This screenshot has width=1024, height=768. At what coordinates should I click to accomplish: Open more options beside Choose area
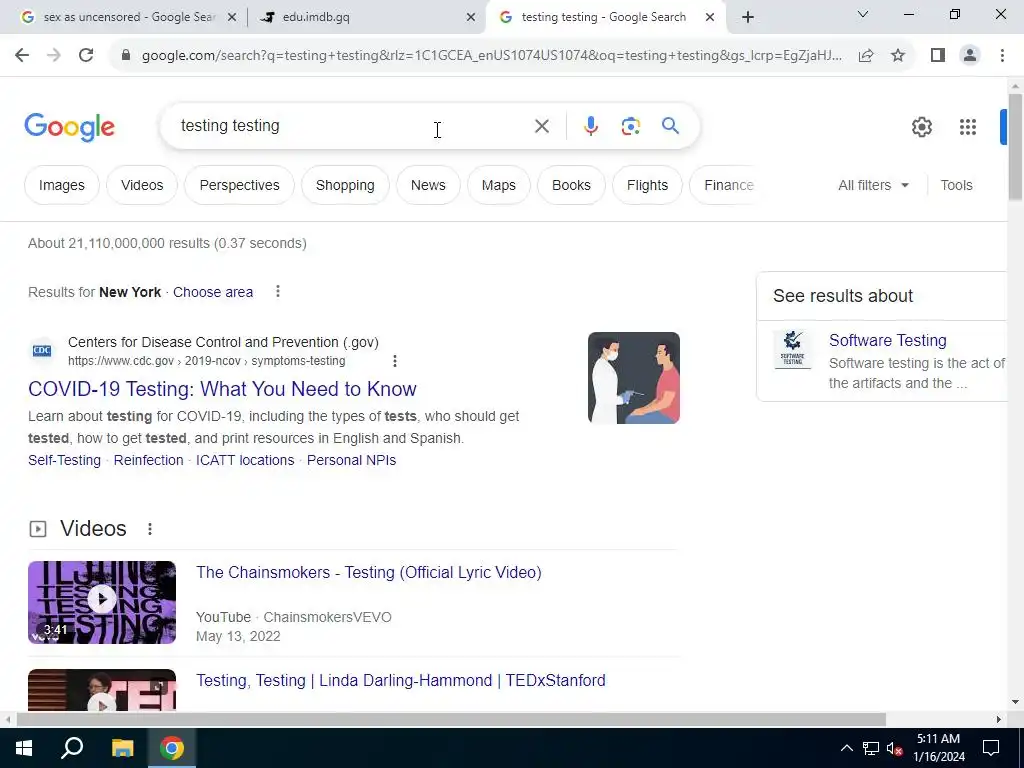click(278, 291)
